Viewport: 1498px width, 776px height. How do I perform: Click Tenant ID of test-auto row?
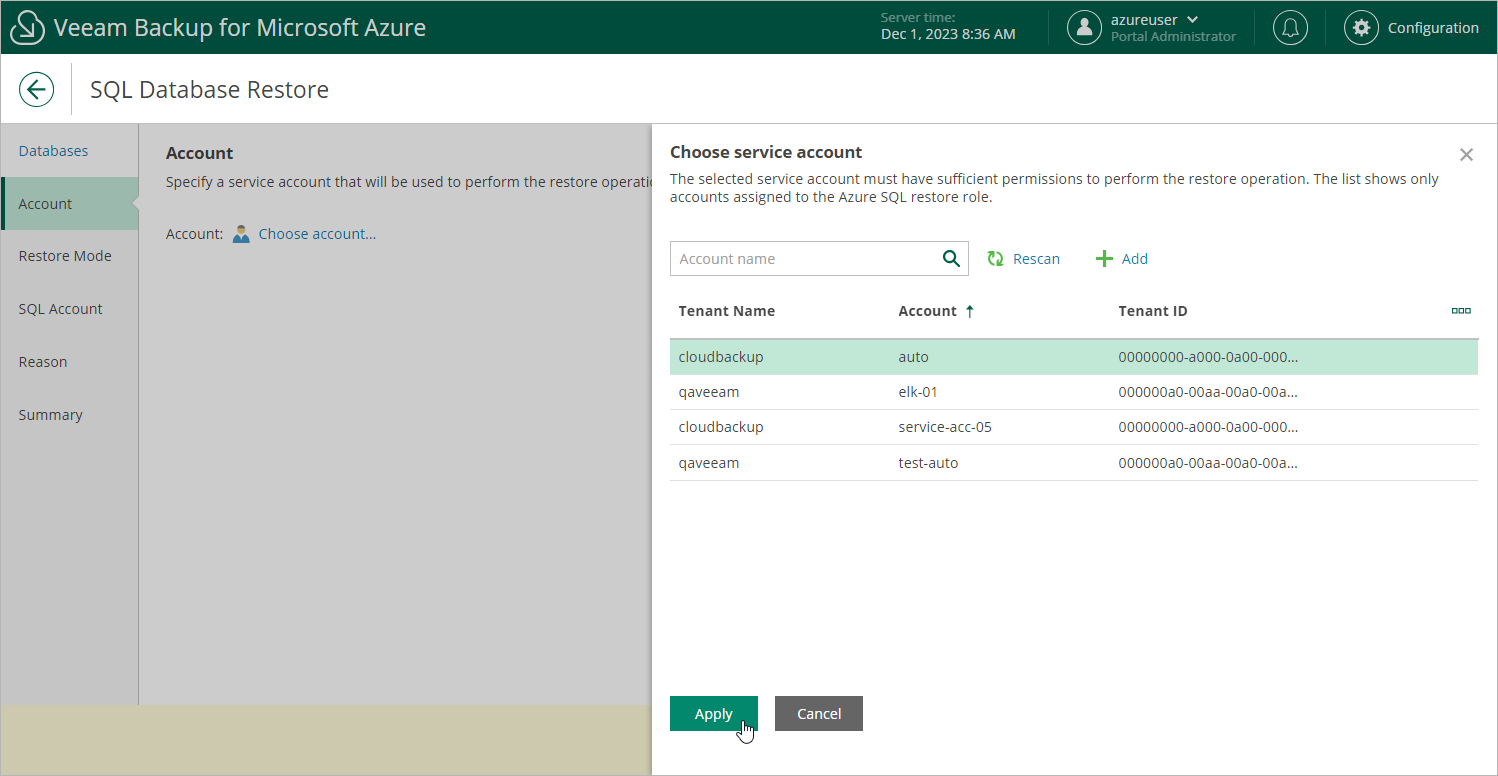(x=1208, y=463)
